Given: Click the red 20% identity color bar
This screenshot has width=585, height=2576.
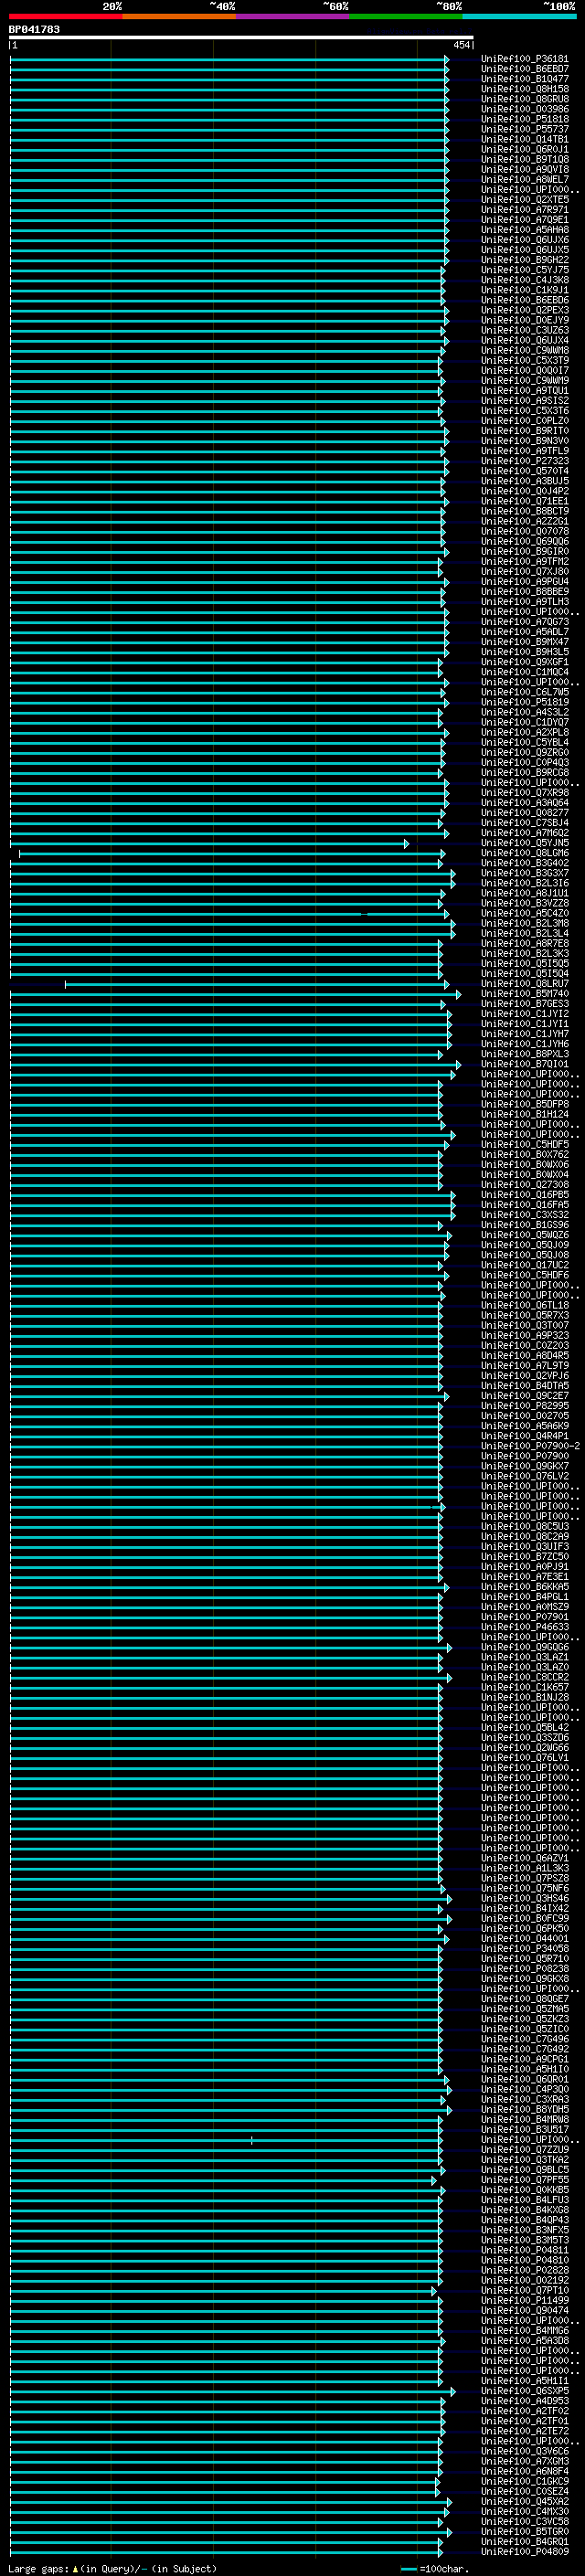Looking at the screenshot, I should tap(66, 16).
